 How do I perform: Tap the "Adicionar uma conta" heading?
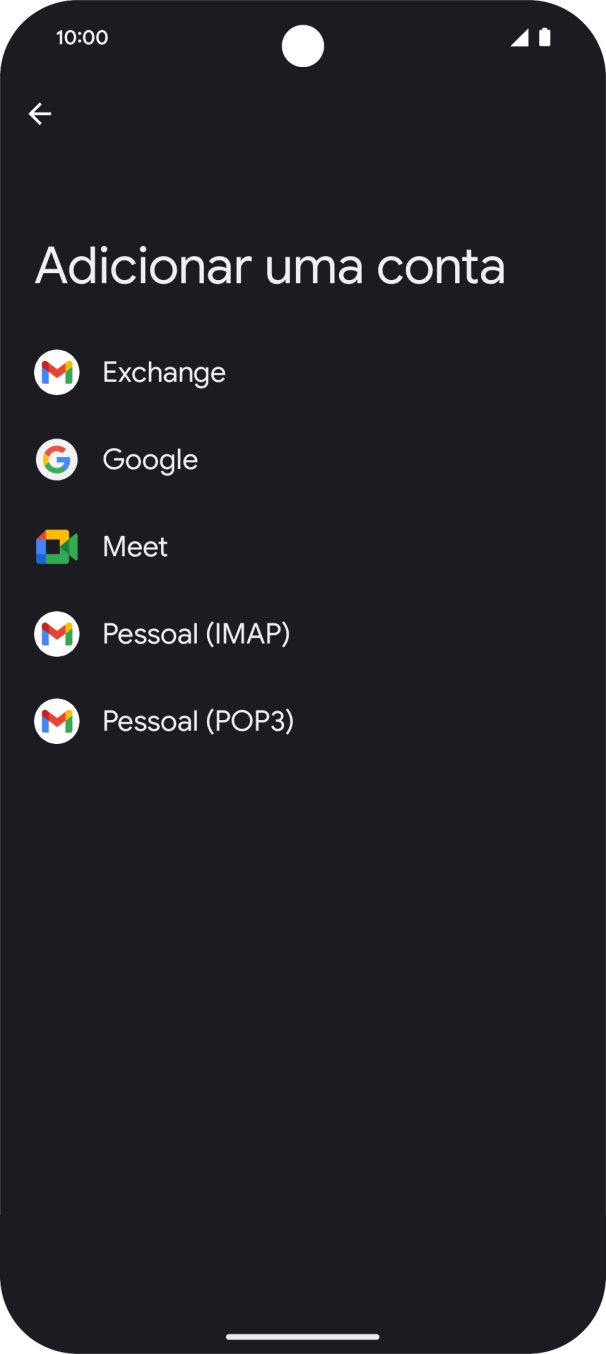[270, 265]
